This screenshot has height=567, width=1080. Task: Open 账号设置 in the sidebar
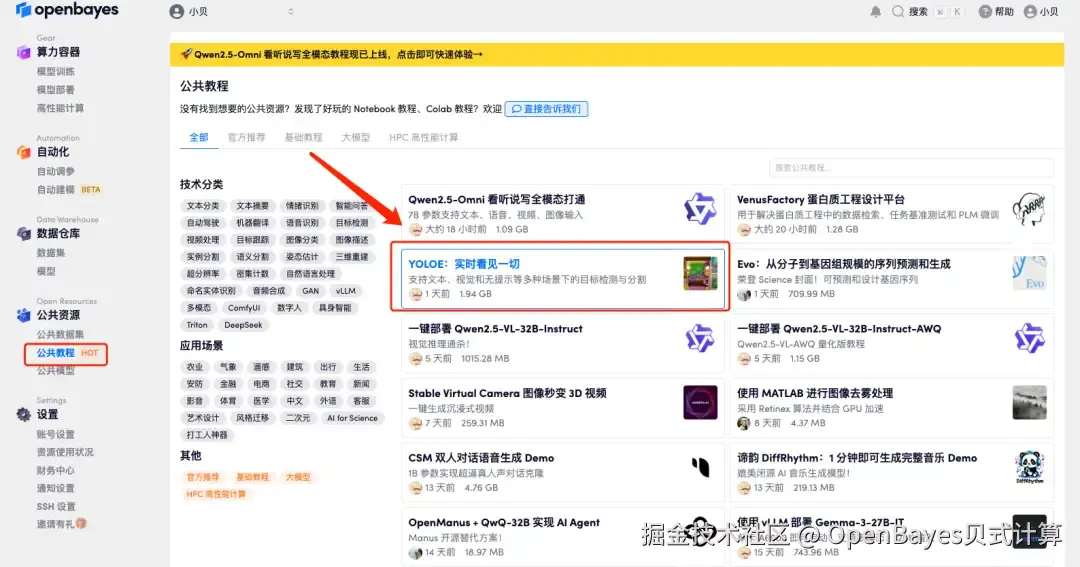[x=55, y=434]
